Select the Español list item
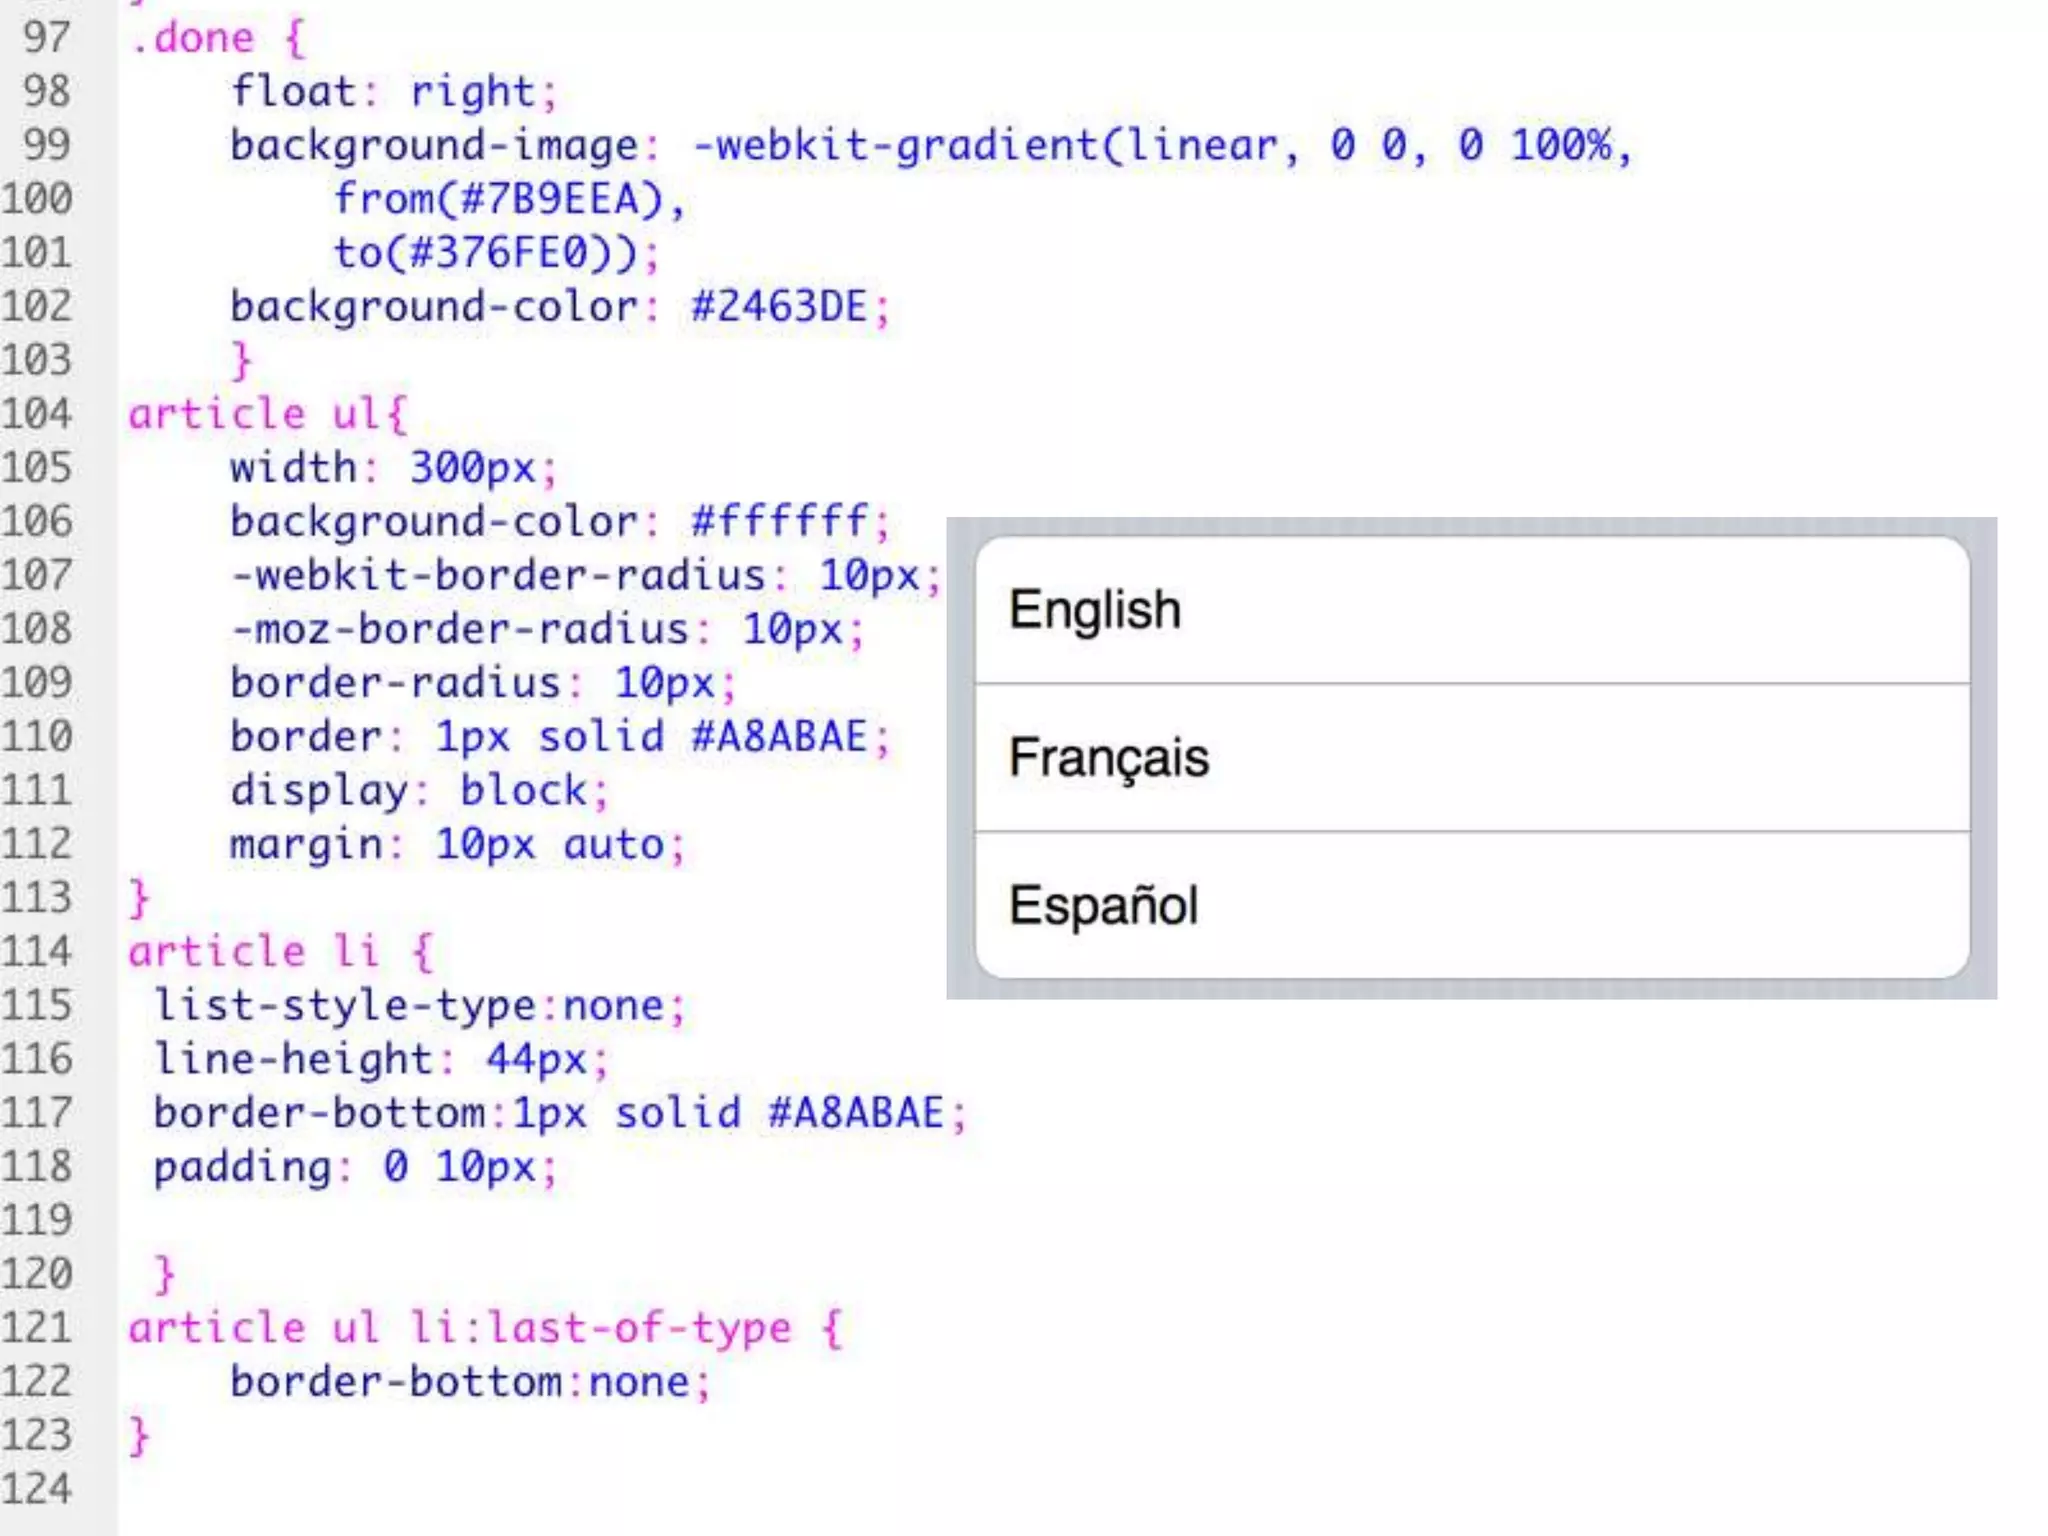Viewport: 2048px width, 1536px height. [1472, 905]
